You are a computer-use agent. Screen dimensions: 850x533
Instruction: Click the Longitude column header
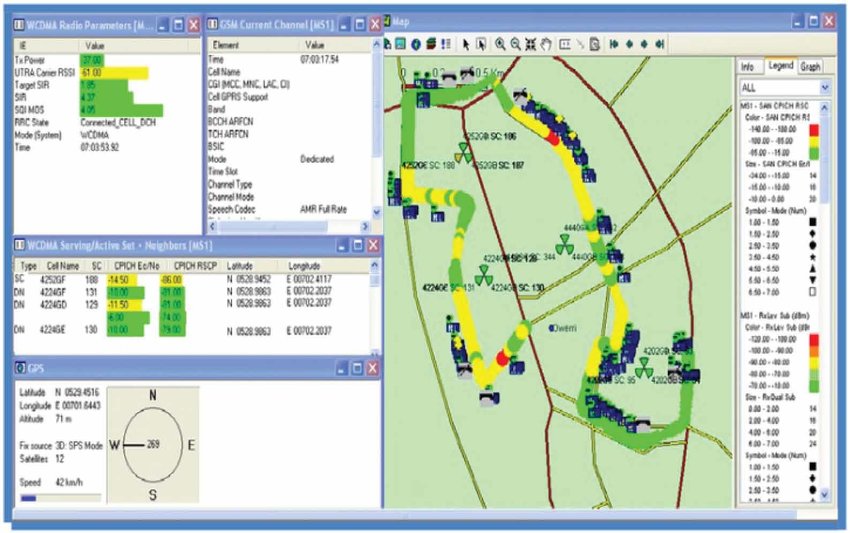[304, 266]
